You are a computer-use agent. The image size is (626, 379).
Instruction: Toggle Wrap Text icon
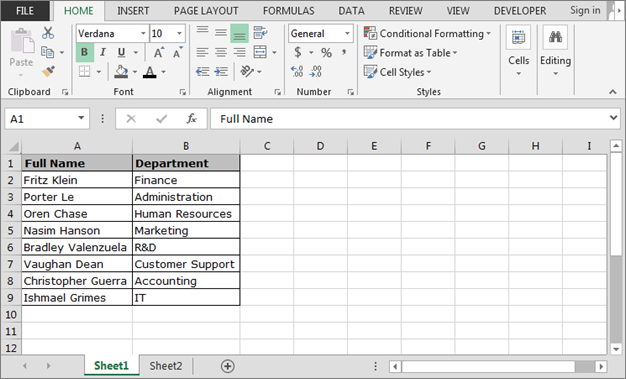260,32
